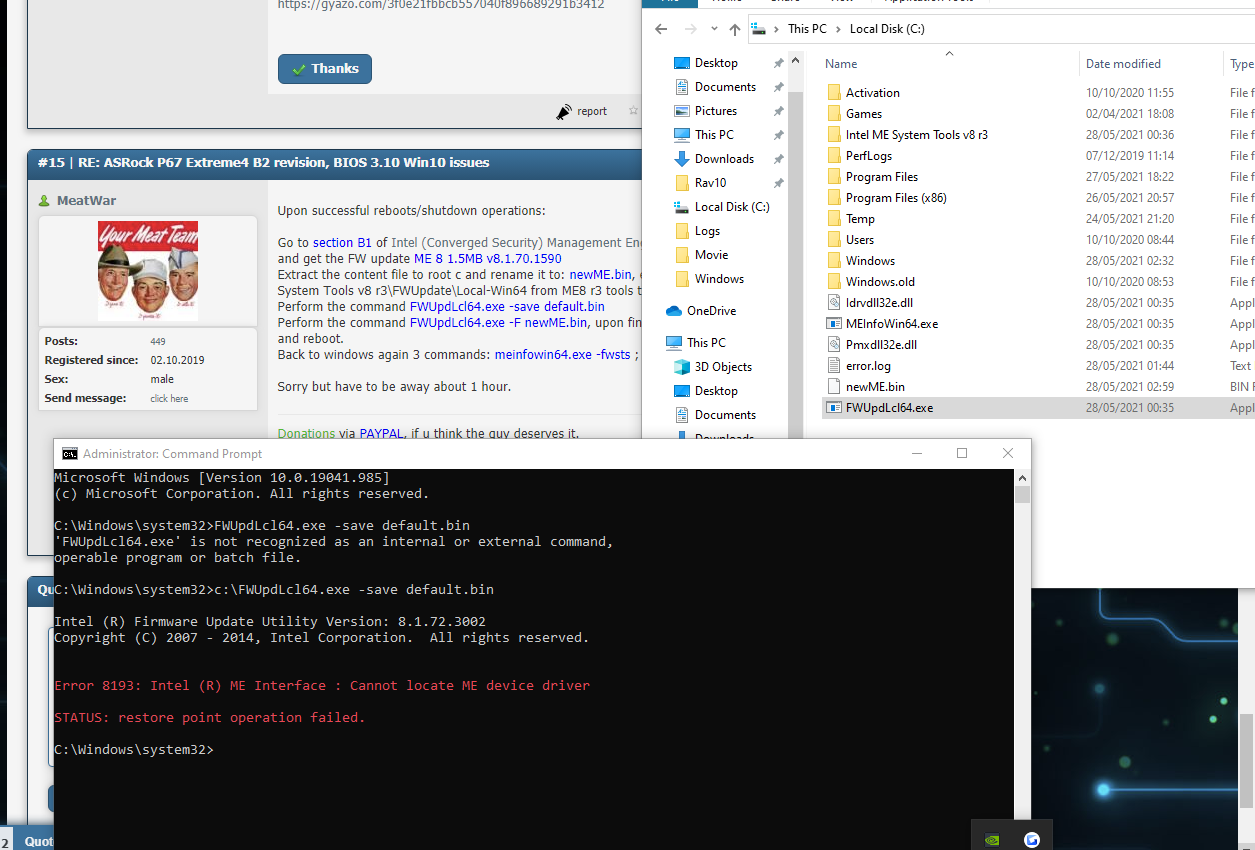Select the Windows.old folder
The width and height of the screenshot is (1255, 850).
(880, 282)
